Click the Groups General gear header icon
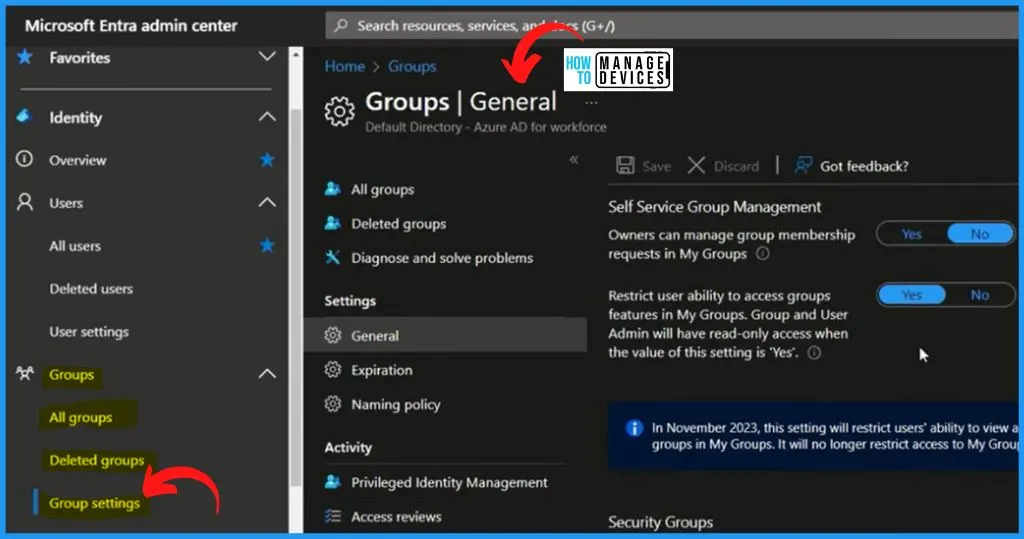The width and height of the screenshot is (1024, 539). tap(340, 111)
